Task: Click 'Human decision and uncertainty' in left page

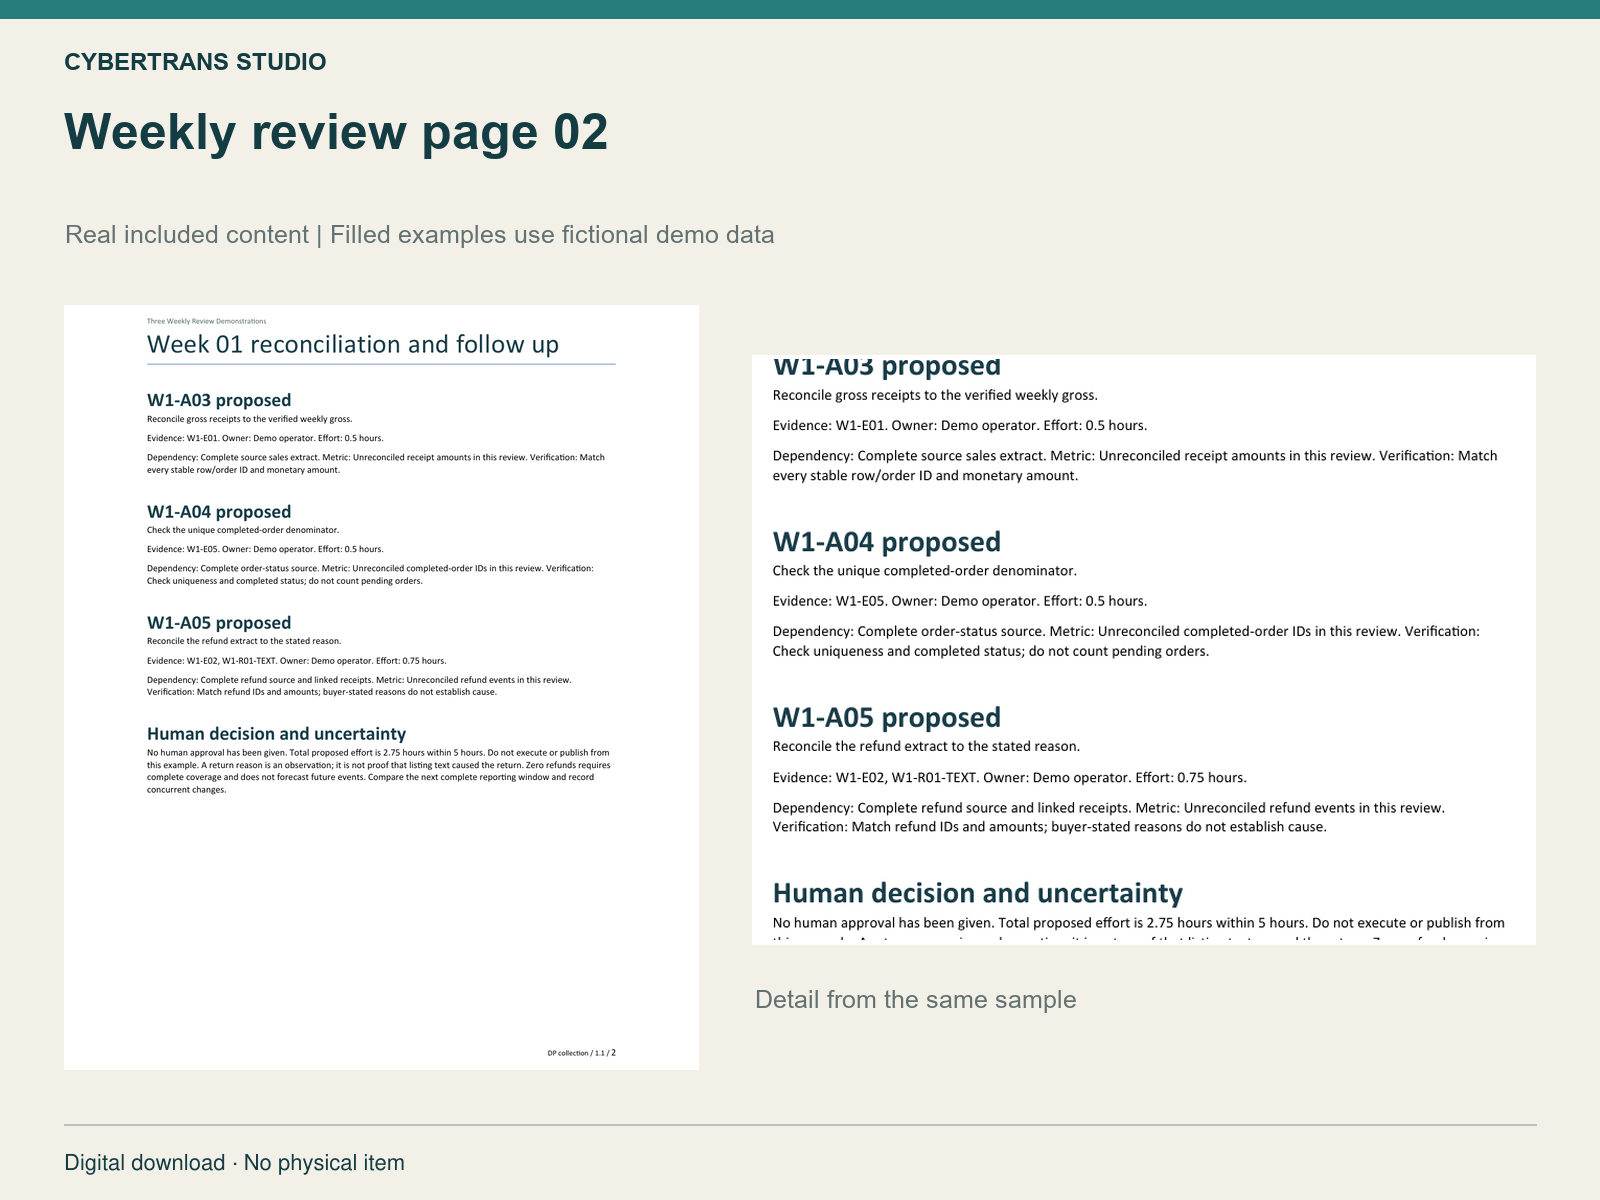Action: coord(276,734)
